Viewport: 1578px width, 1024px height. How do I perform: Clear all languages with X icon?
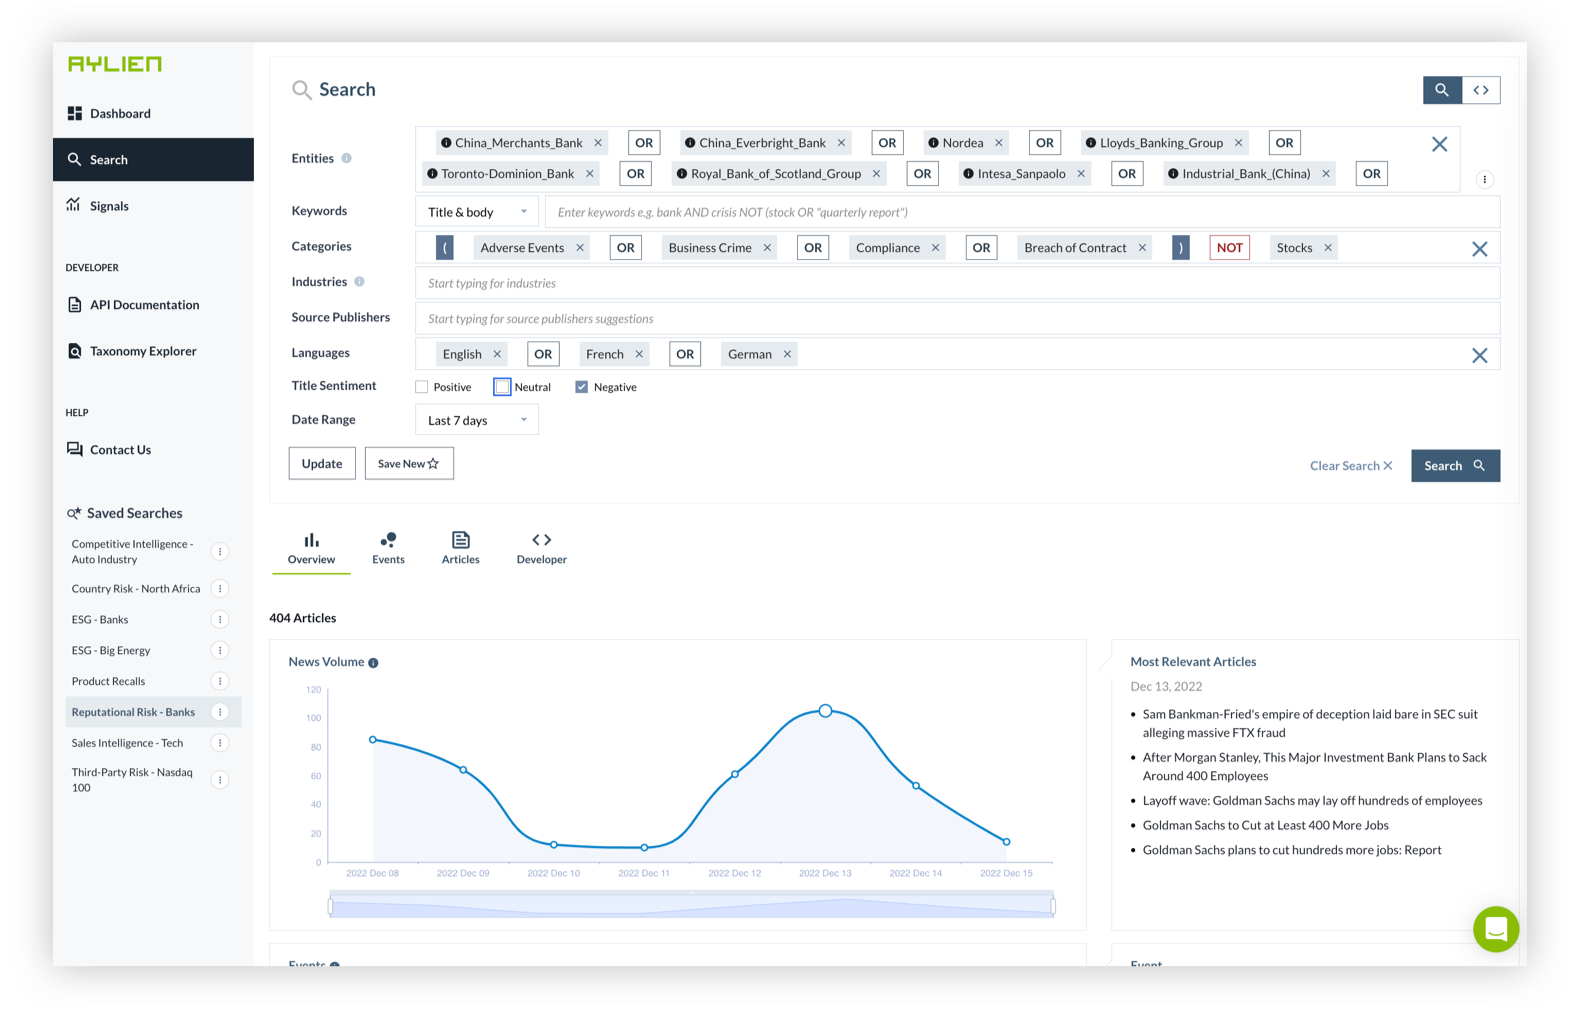click(x=1480, y=355)
